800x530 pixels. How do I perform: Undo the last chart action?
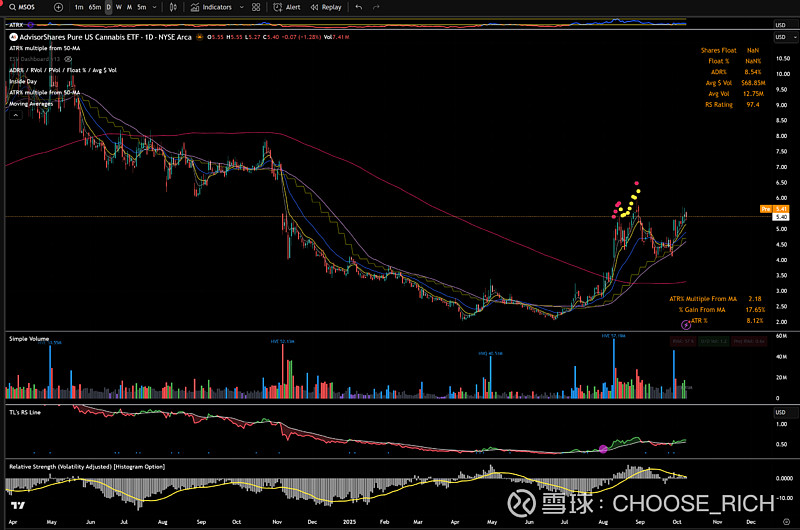point(359,7)
